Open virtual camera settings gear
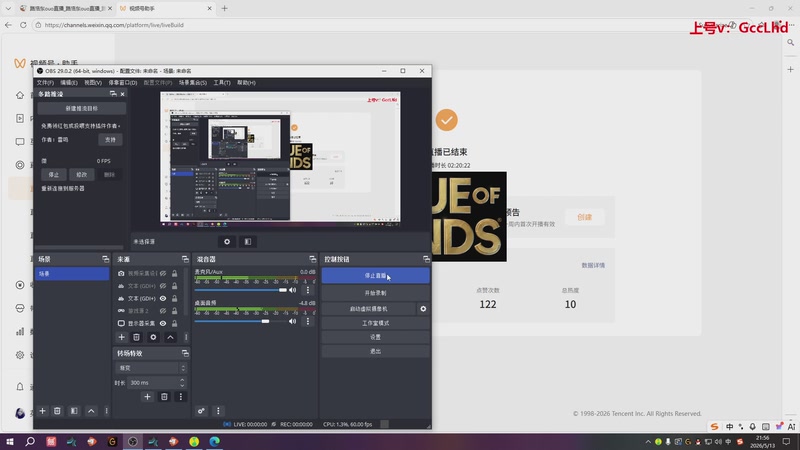Viewport: 800px width, 450px height. pyautogui.click(x=423, y=309)
